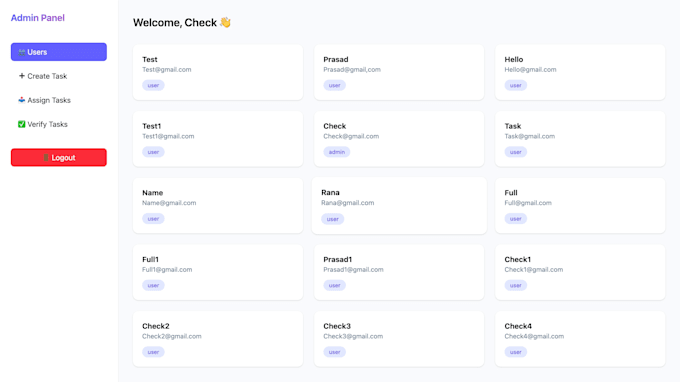Go to Create Task page
Viewport: 680px width, 382px height.
[59, 76]
